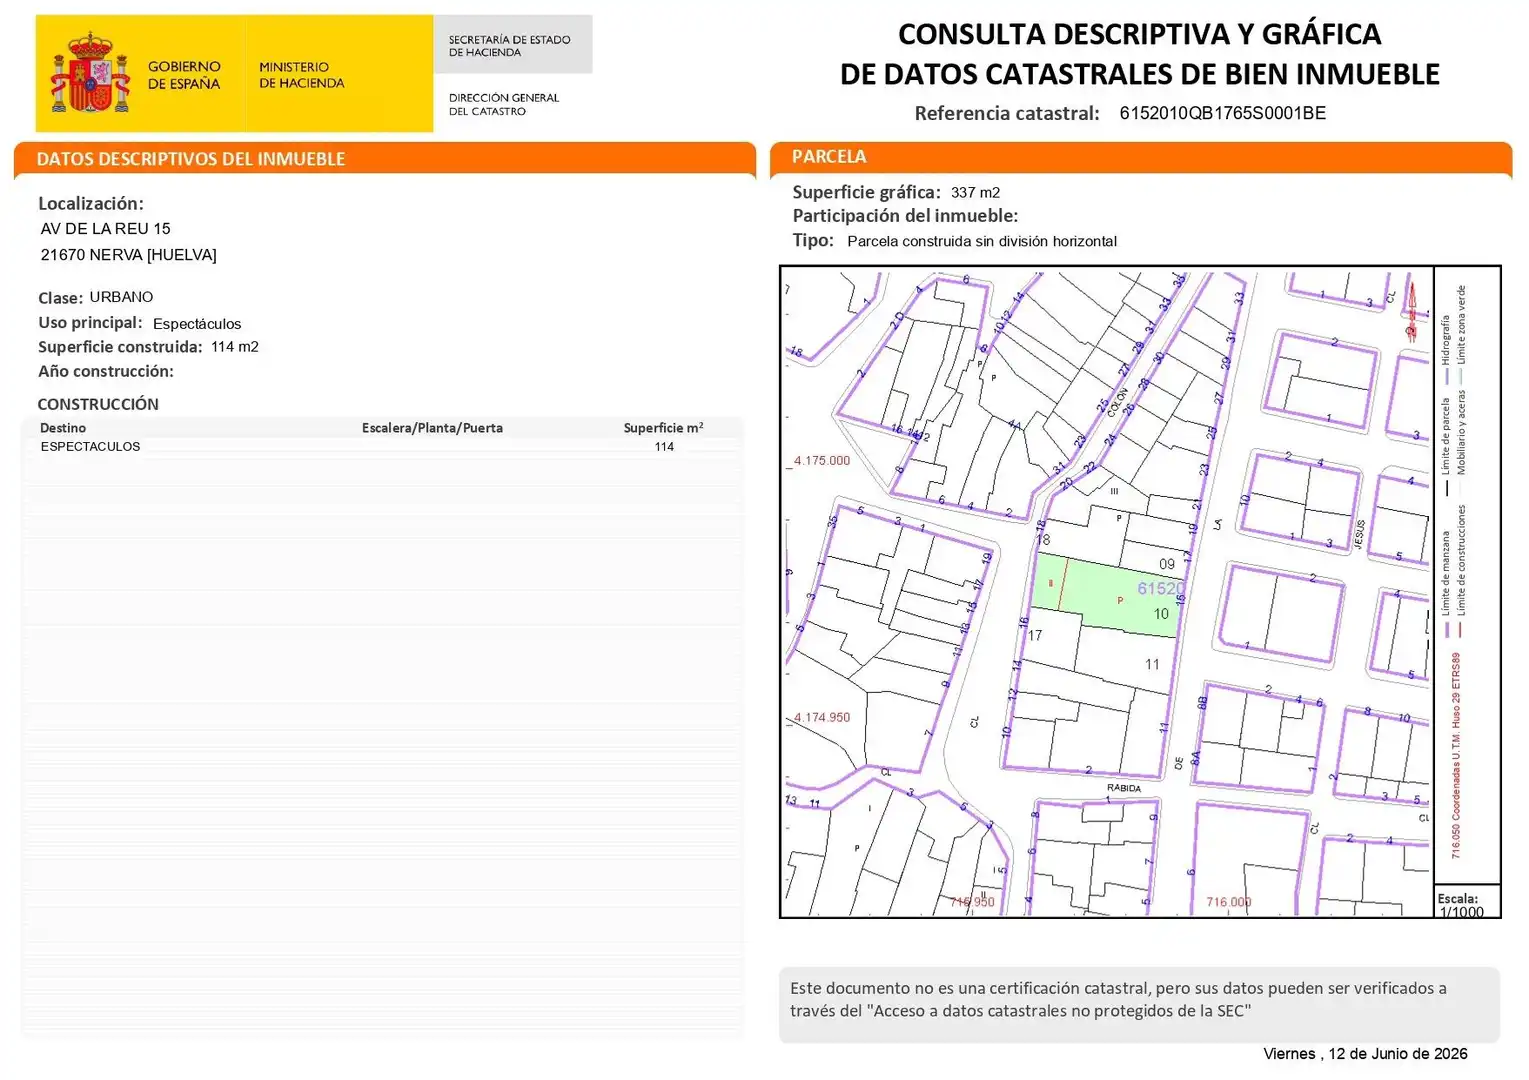The height and width of the screenshot is (1080, 1529).
Task: Click the Destino column header
Action: point(63,428)
